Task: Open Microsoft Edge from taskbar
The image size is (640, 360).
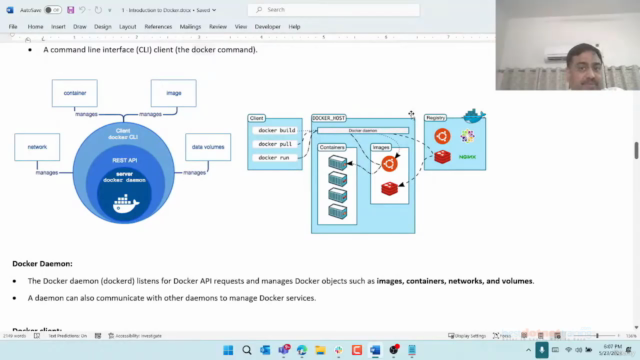Action: (302, 350)
